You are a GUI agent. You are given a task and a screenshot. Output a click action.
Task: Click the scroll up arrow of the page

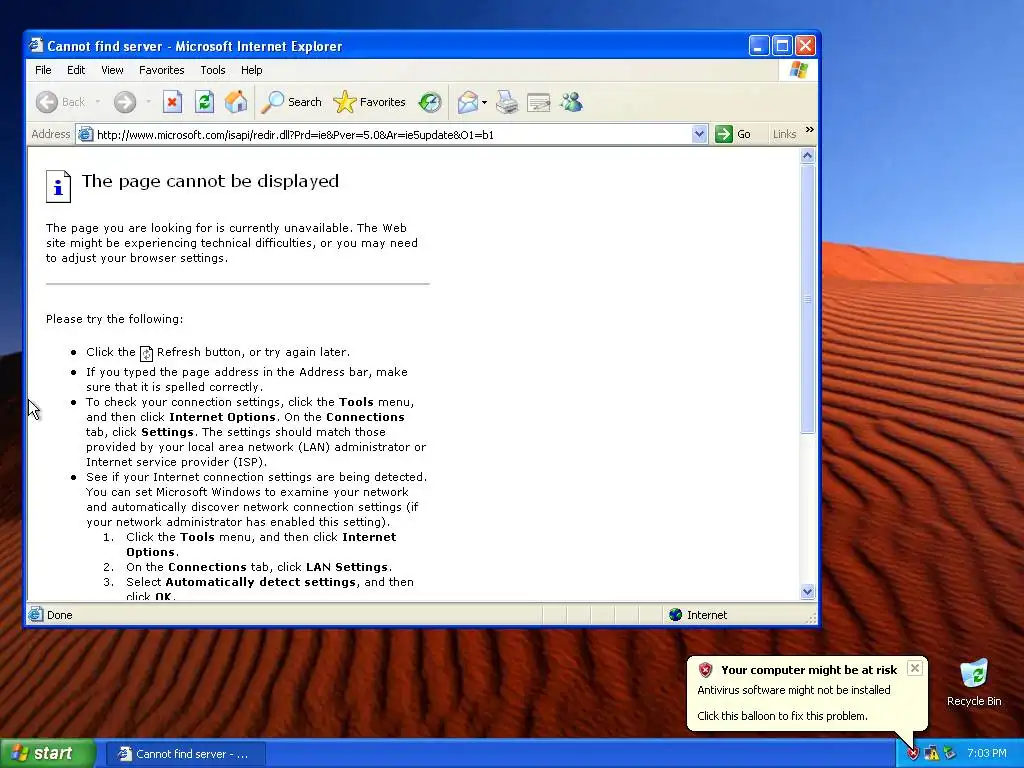[x=807, y=155]
